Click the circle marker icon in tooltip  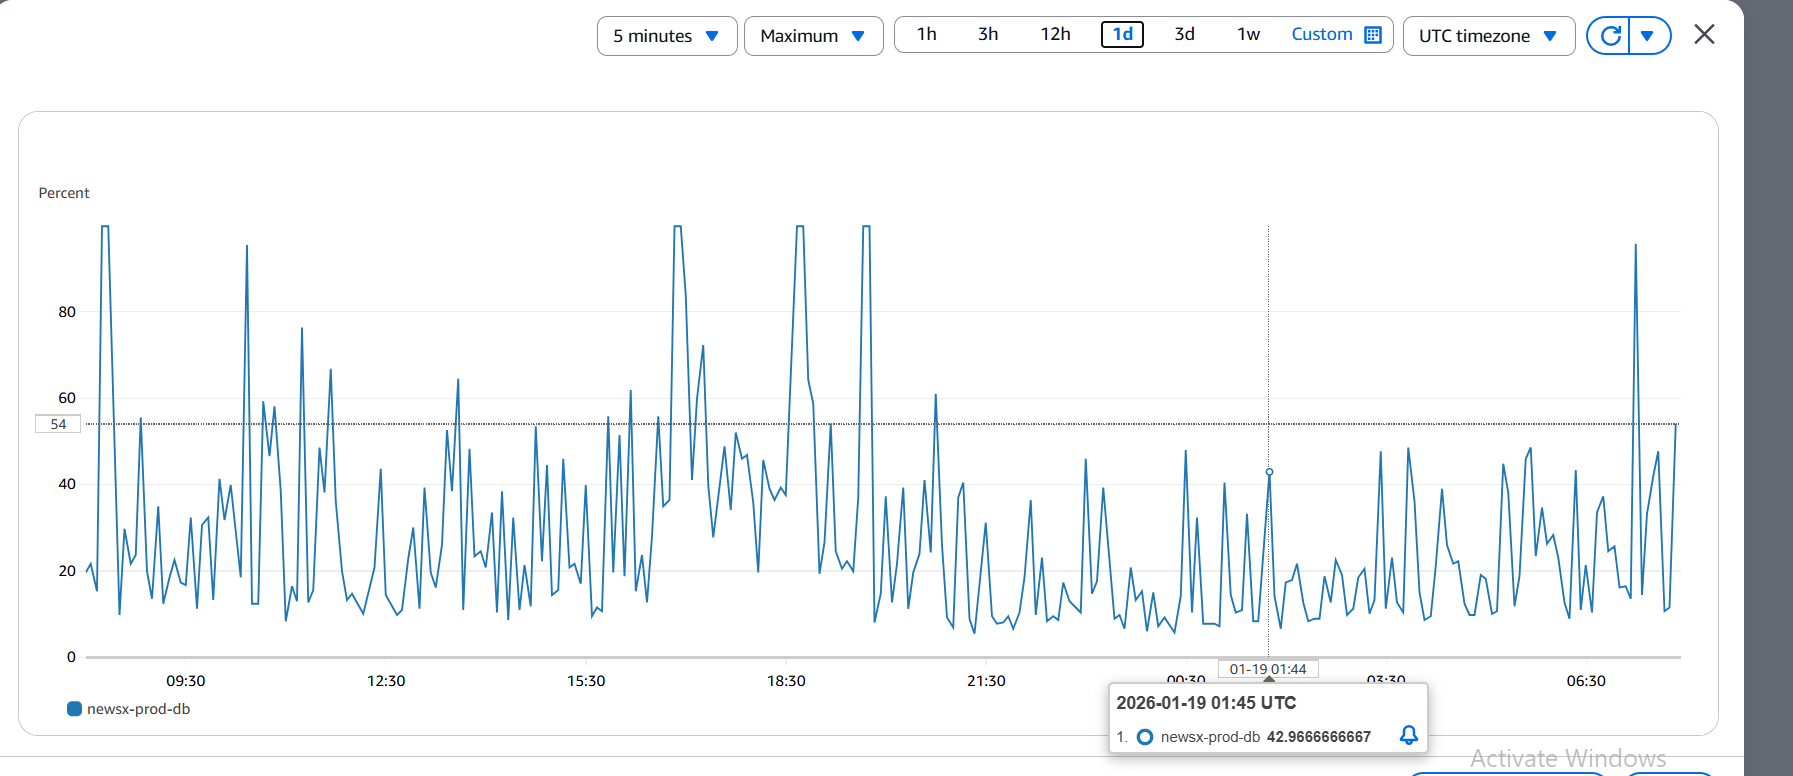point(1145,737)
